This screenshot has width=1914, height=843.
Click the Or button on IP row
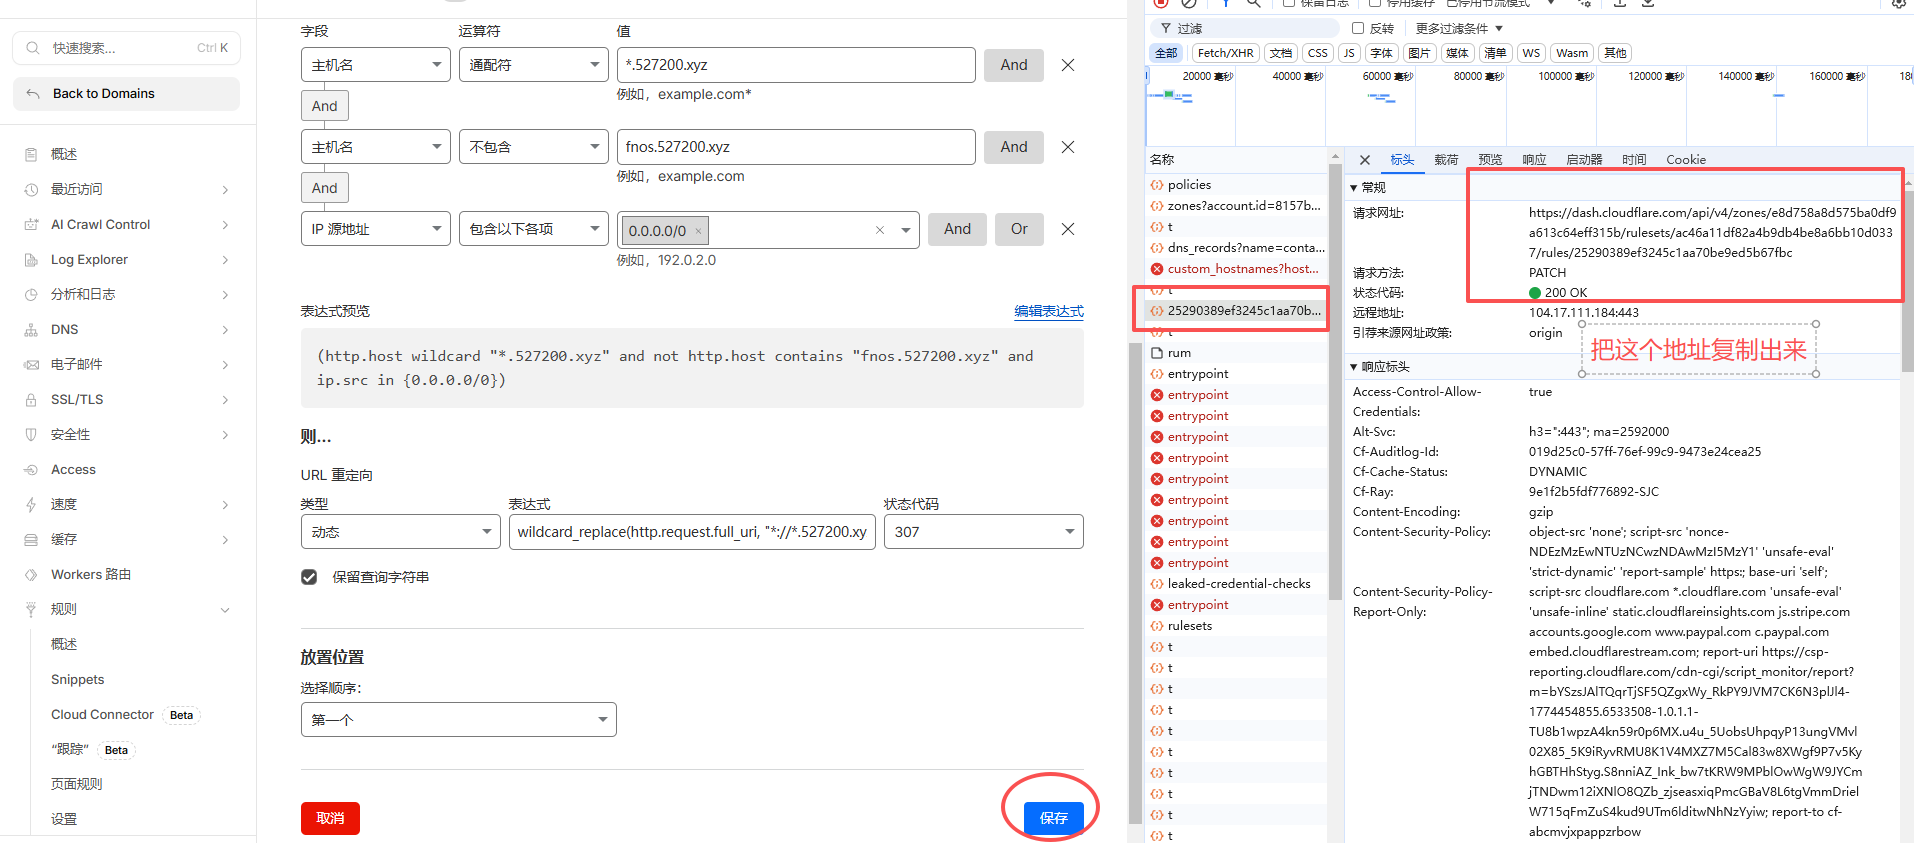[1019, 229]
